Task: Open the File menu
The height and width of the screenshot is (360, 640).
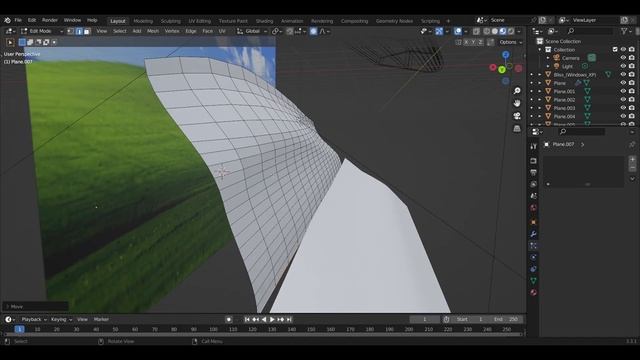Action: (18, 20)
